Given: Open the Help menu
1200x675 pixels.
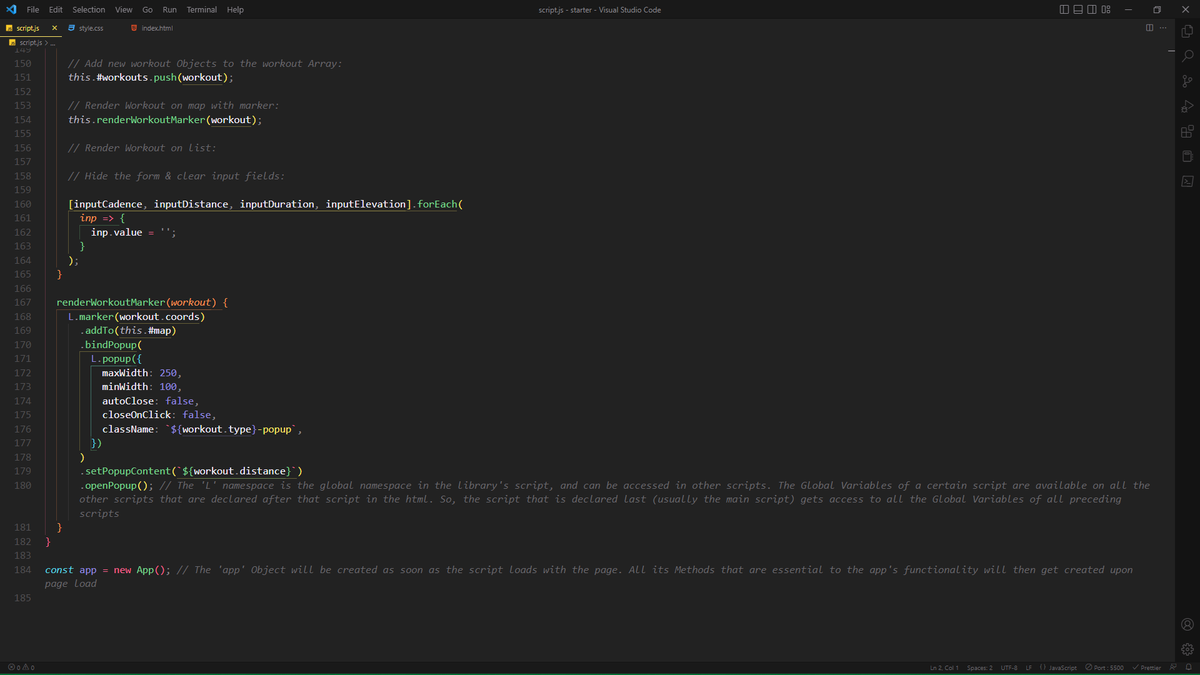Looking at the screenshot, I should (x=235, y=9).
